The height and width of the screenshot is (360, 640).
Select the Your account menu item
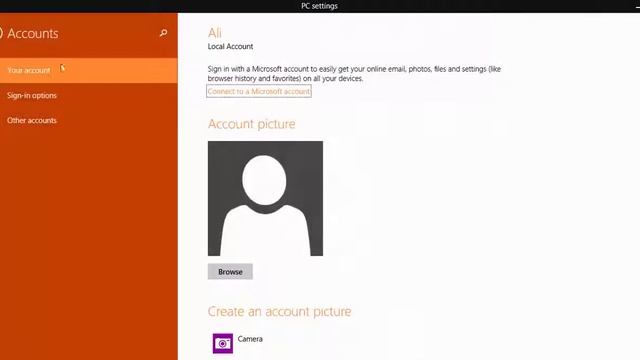tap(89, 71)
